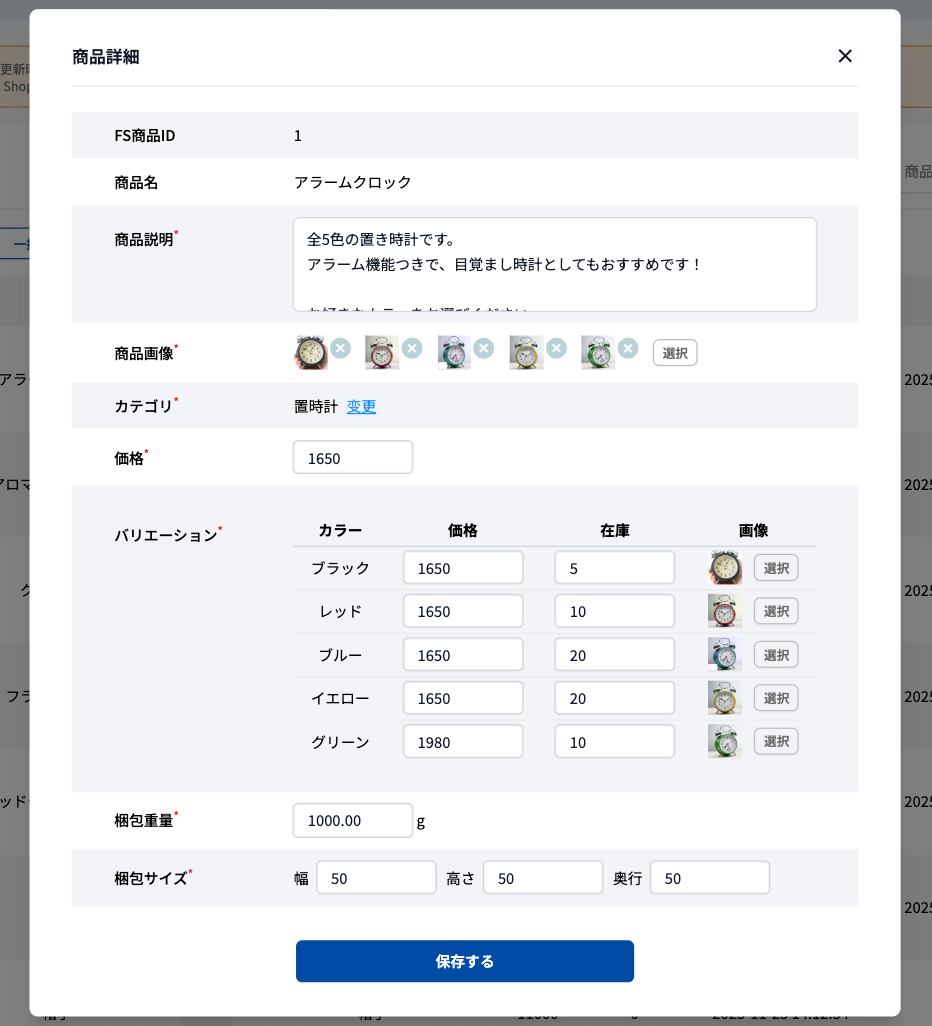The height and width of the screenshot is (1026, 932).
Task: Save the product with 保存する button
Action: pyautogui.click(x=464, y=961)
